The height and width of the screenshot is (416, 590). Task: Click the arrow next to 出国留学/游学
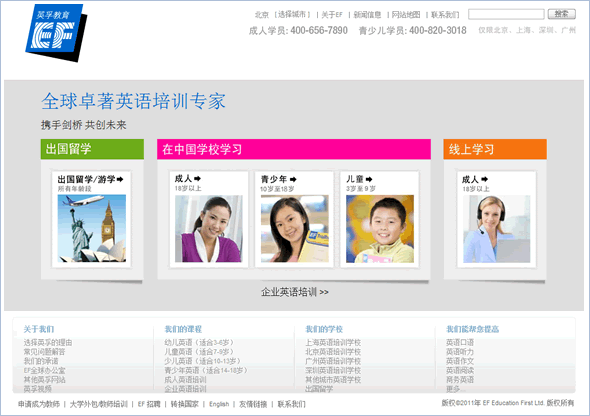click(120, 179)
